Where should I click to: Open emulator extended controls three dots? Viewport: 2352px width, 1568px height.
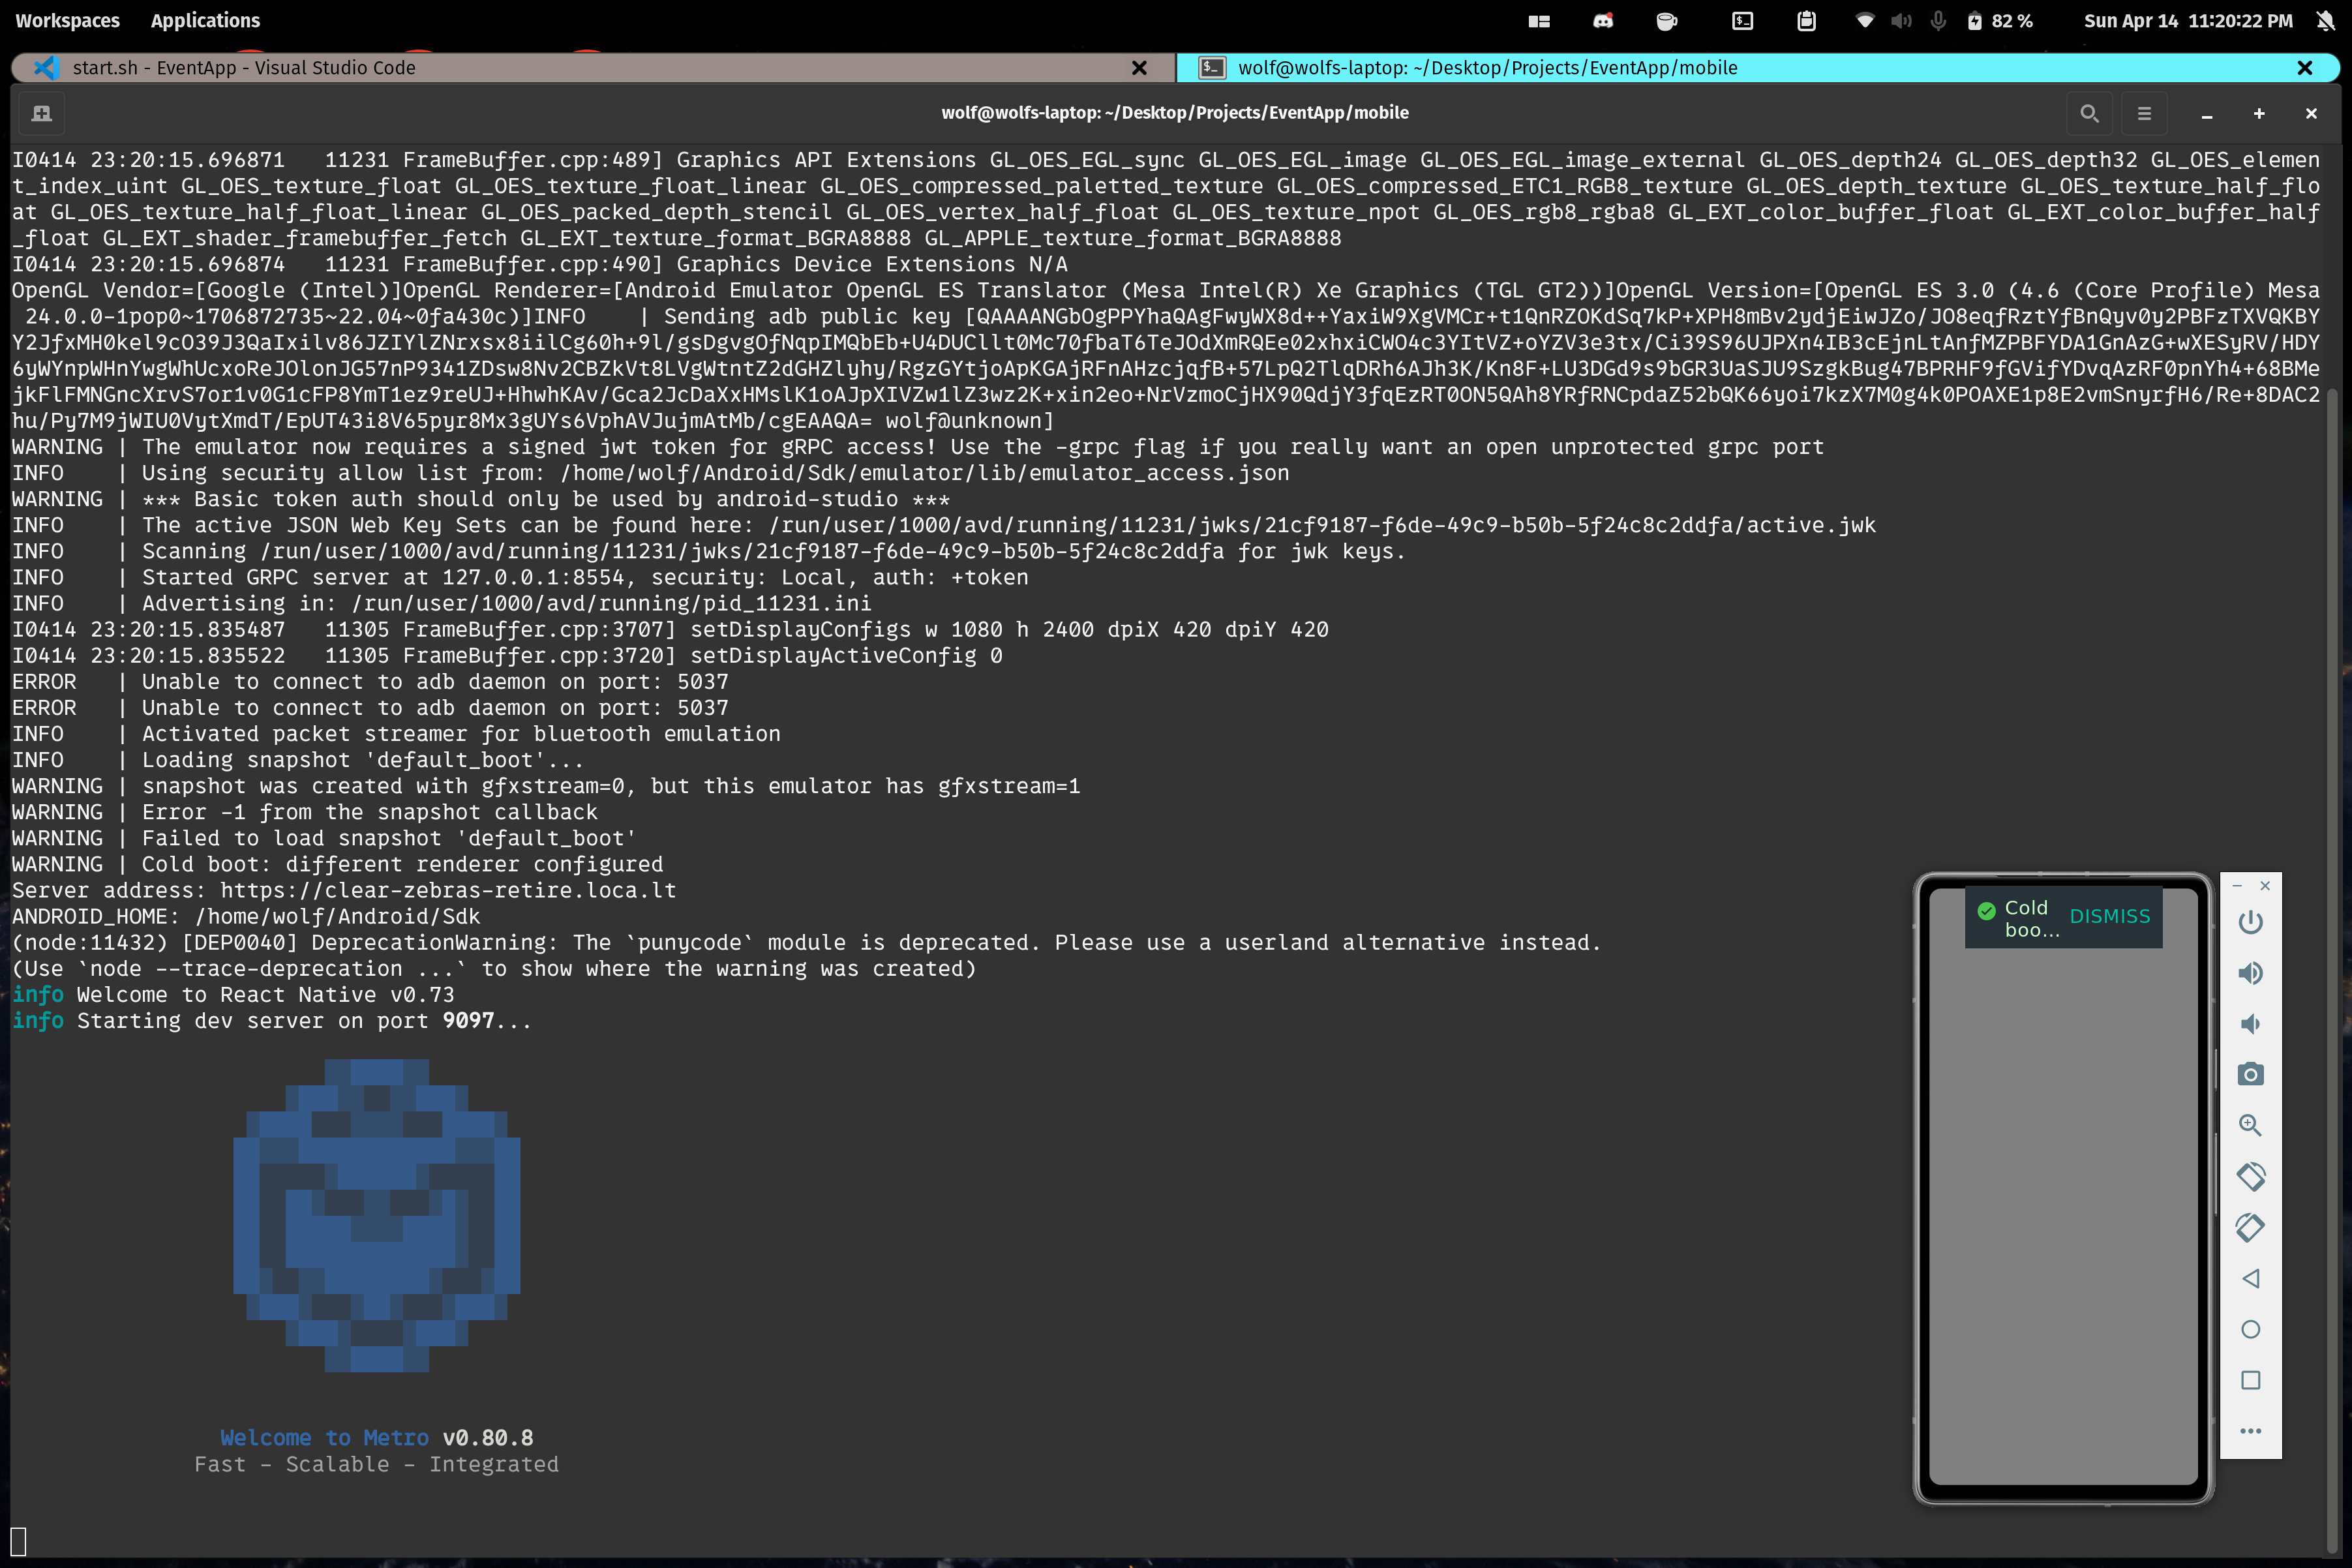[2250, 1431]
